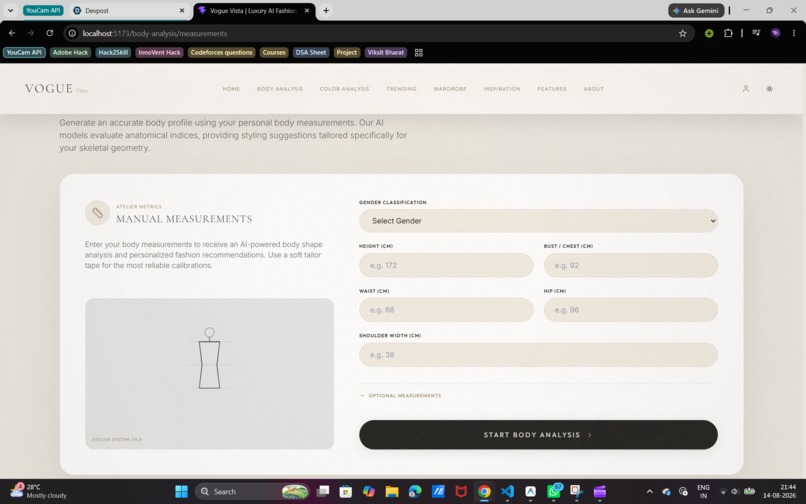Focus the Hip (cm) input field
Screen dimensions: 806x504
point(631,310)
